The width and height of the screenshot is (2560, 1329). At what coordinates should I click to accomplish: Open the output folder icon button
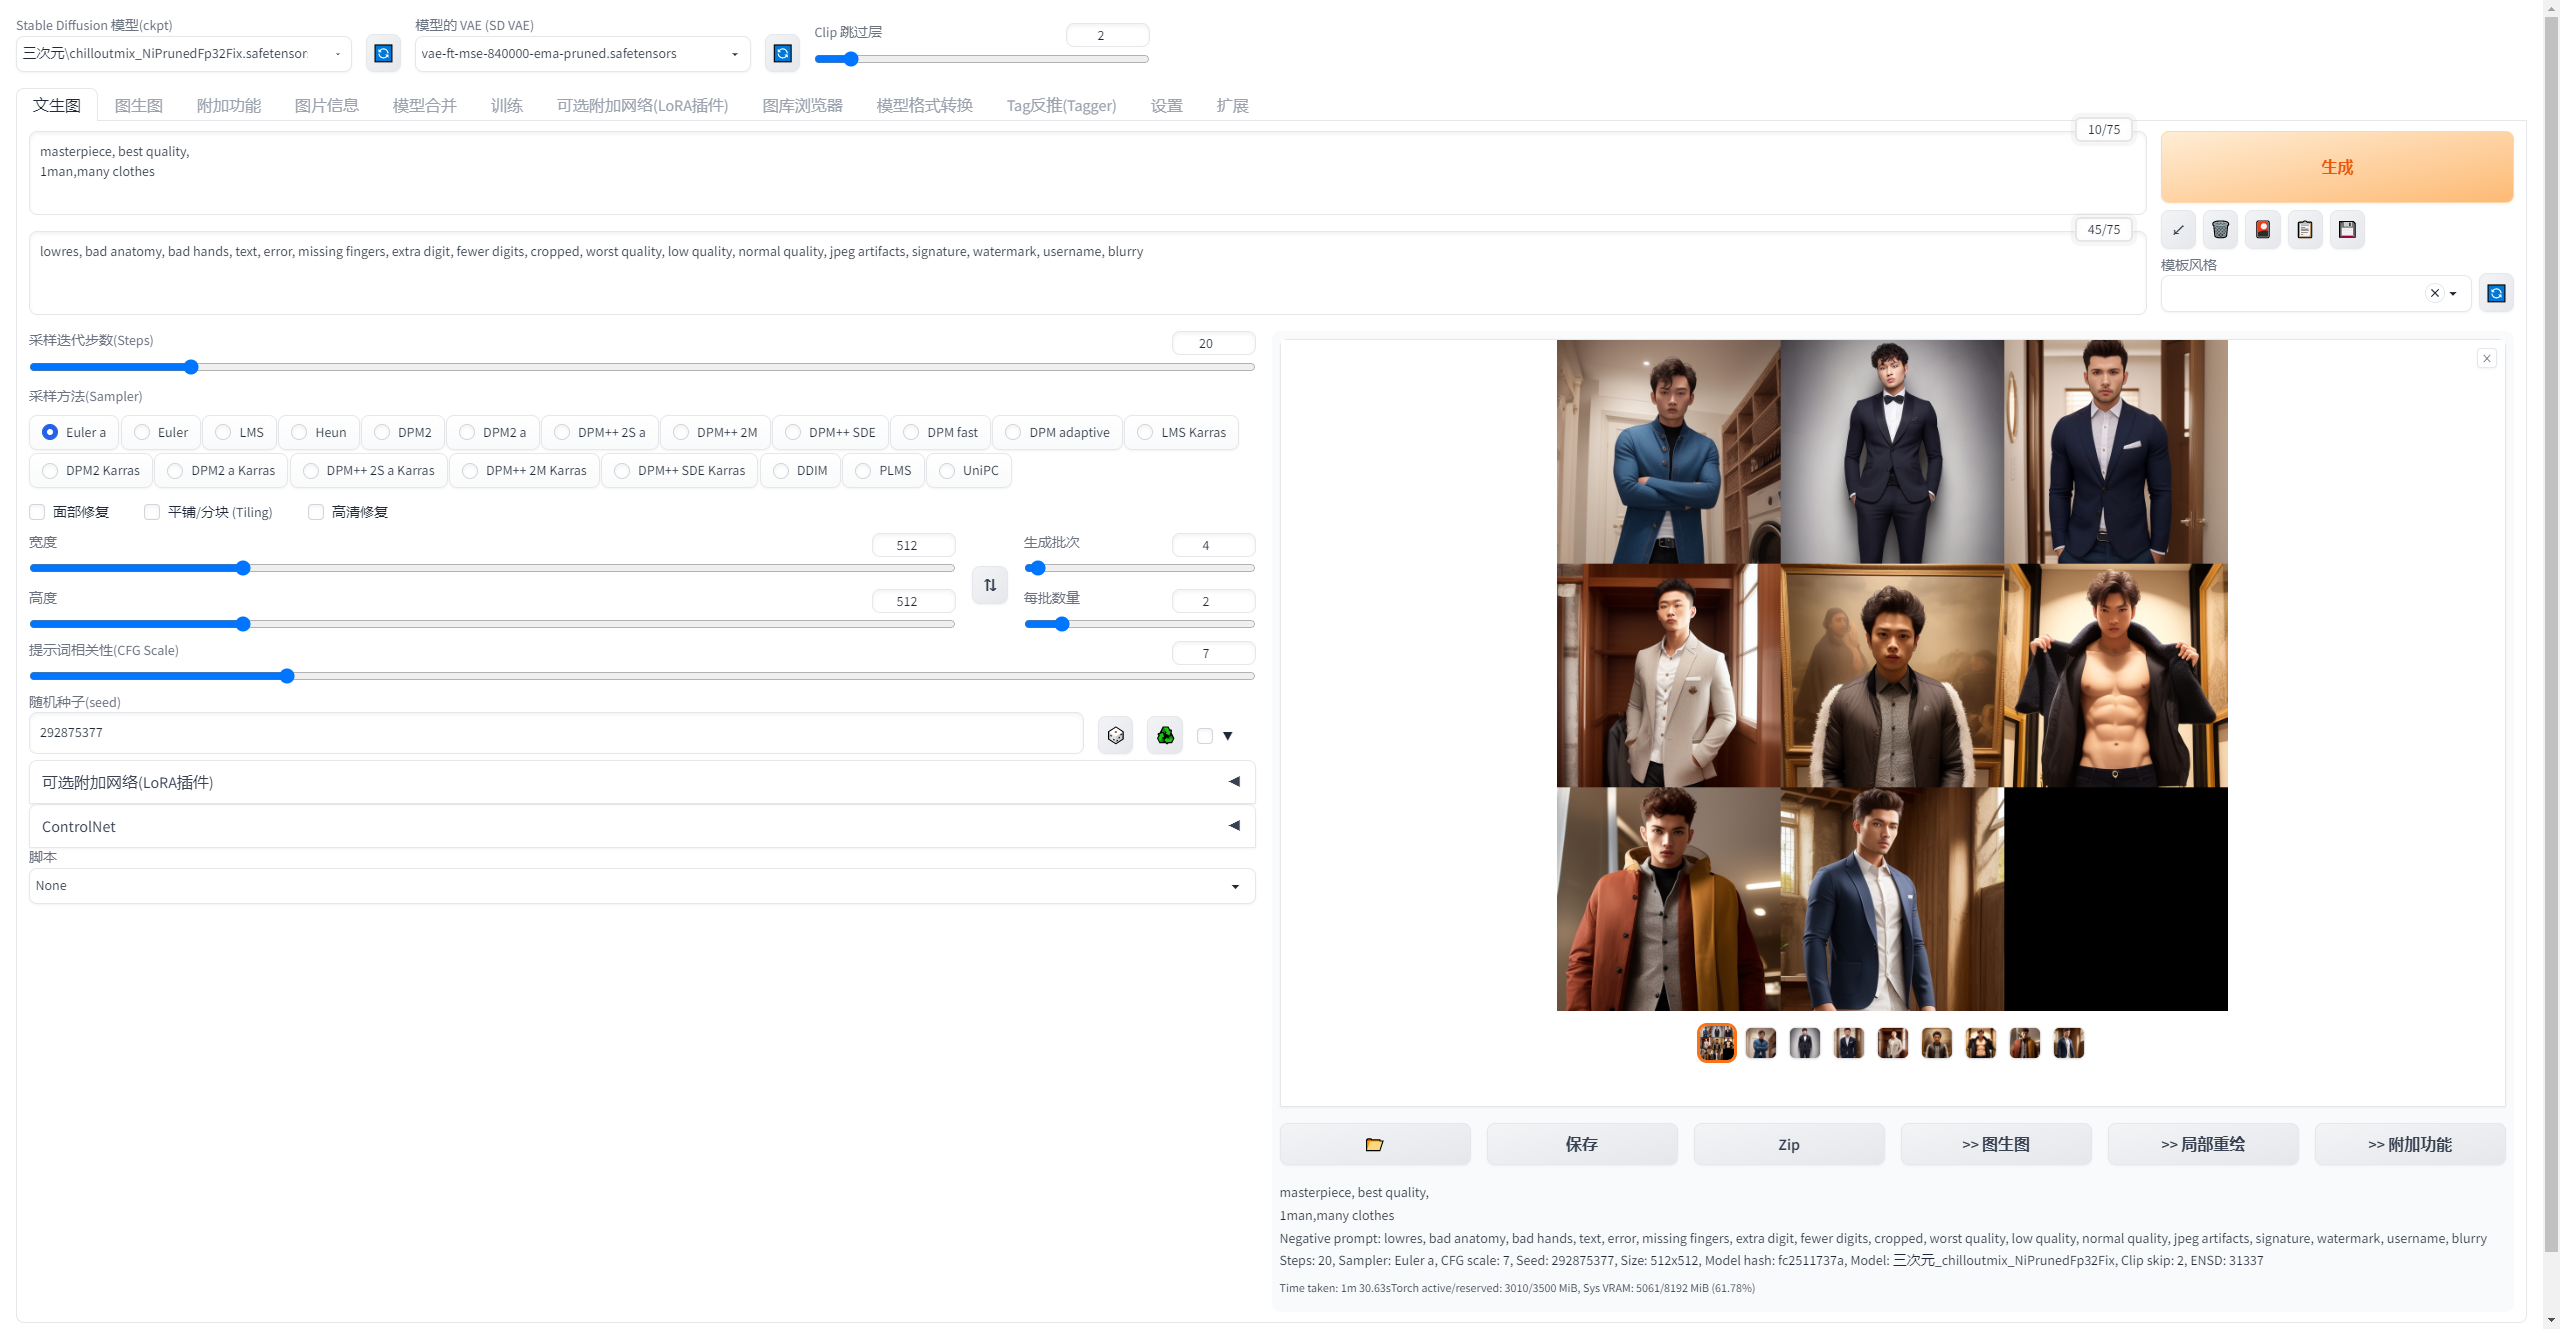[1374, 1144]
